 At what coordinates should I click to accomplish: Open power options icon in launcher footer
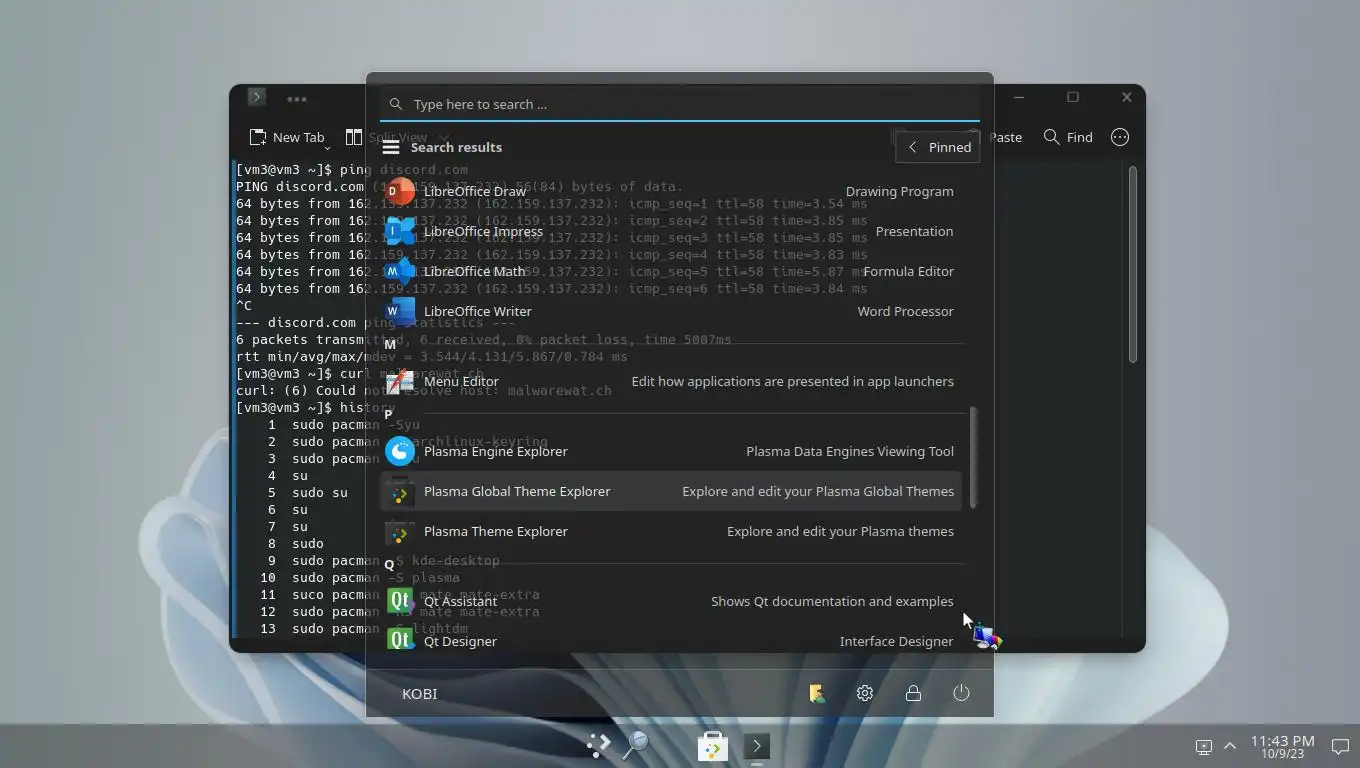point(961,693)
